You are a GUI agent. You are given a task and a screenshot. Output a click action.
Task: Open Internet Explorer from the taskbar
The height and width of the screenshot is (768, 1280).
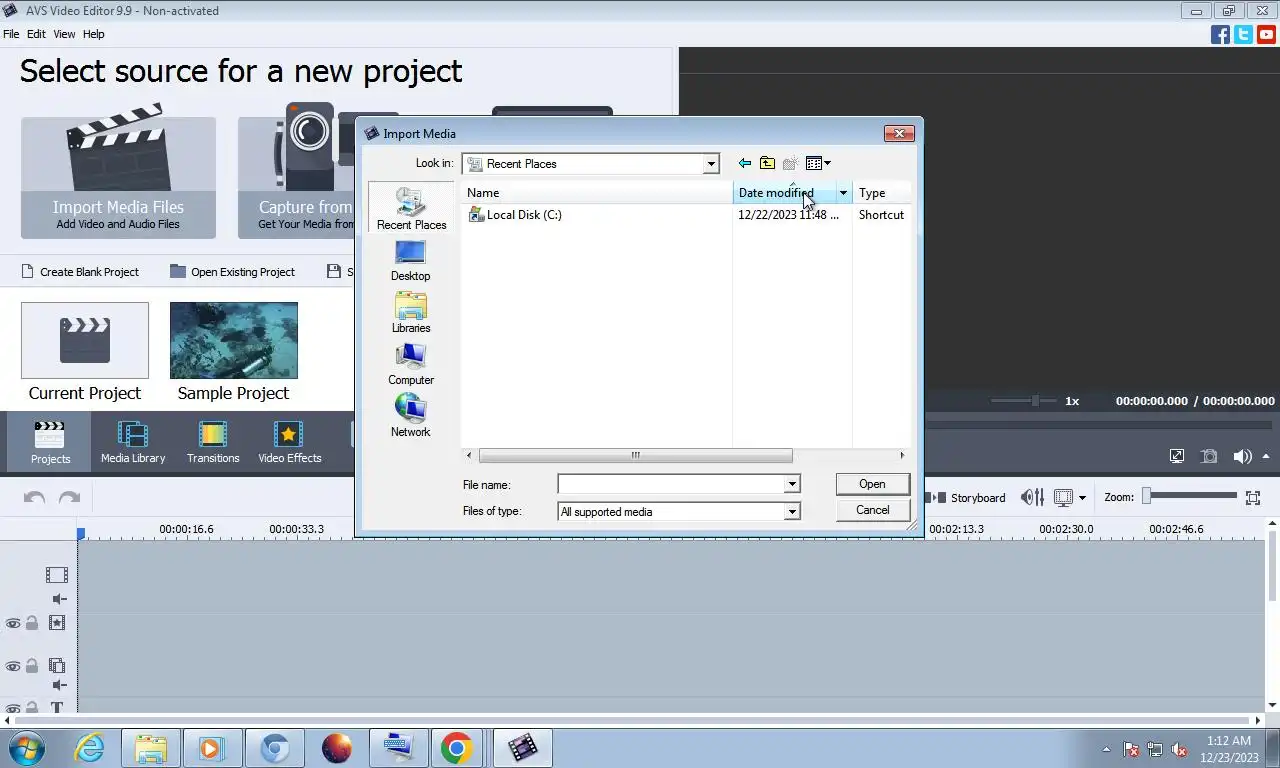(x=89, y=748)
